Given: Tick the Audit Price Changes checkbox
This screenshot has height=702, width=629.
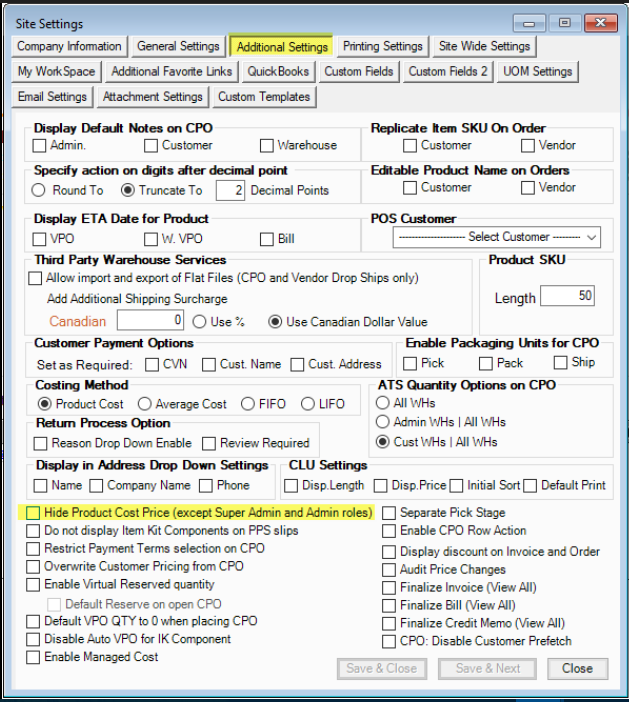Looking at the screenshot, I should coord(389,569).
